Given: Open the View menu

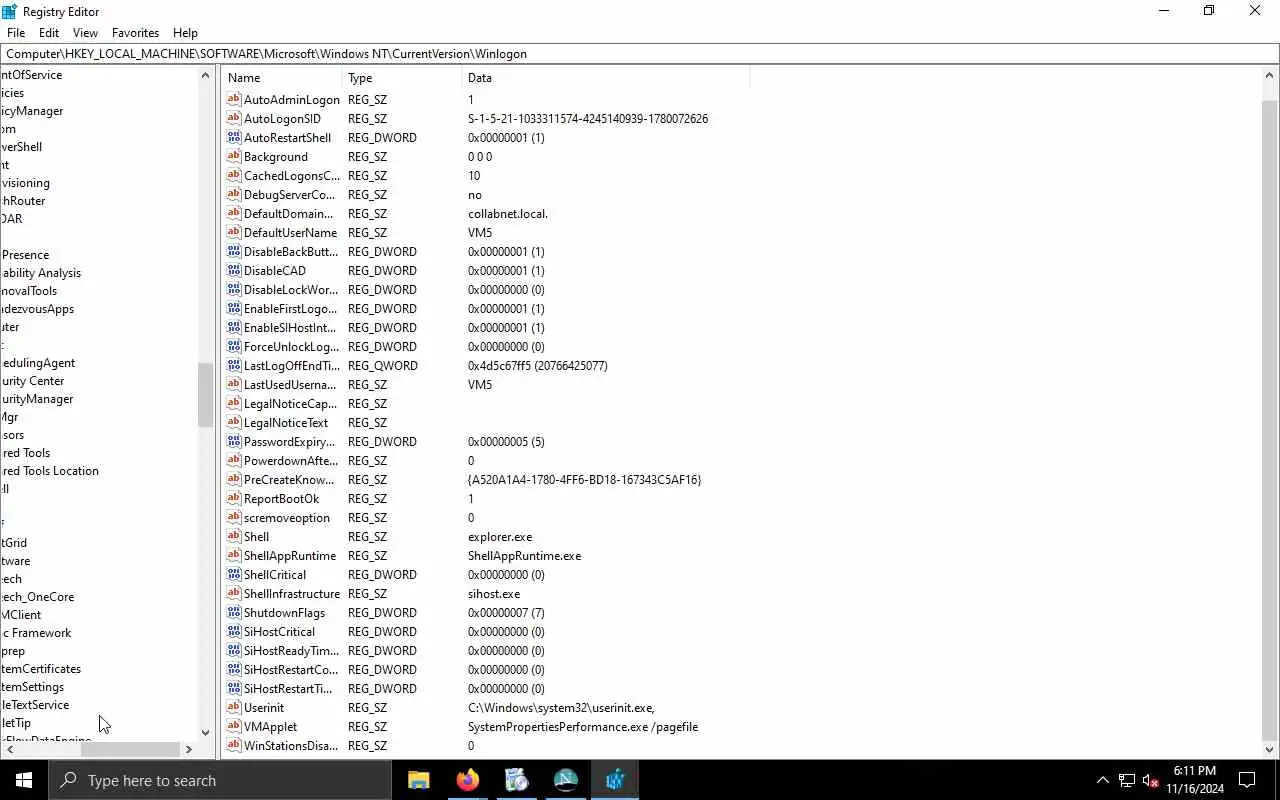Looking at the screenshot, I should tap(85, 32).
